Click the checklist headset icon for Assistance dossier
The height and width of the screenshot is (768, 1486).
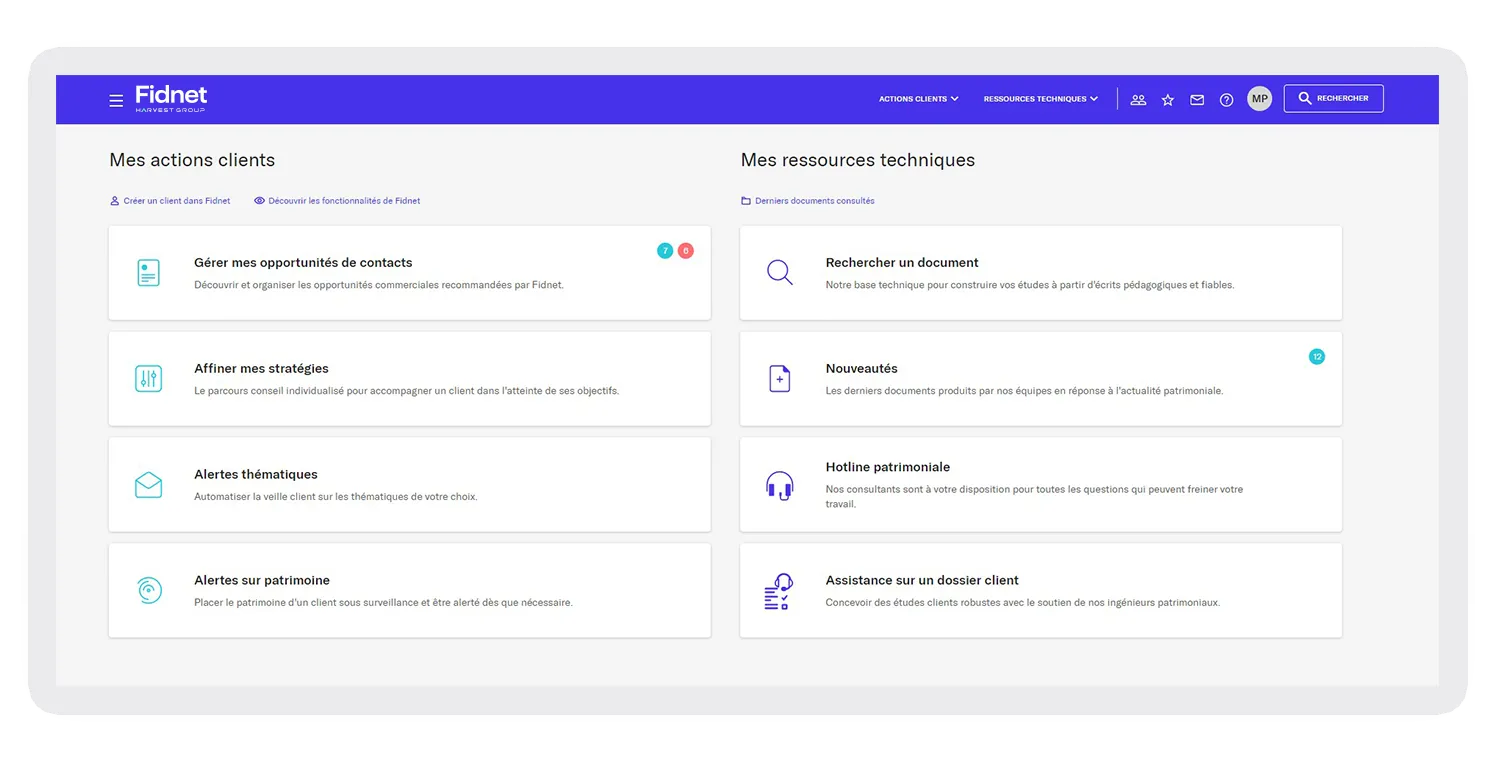pyautogui.click(x=778, y=592)
